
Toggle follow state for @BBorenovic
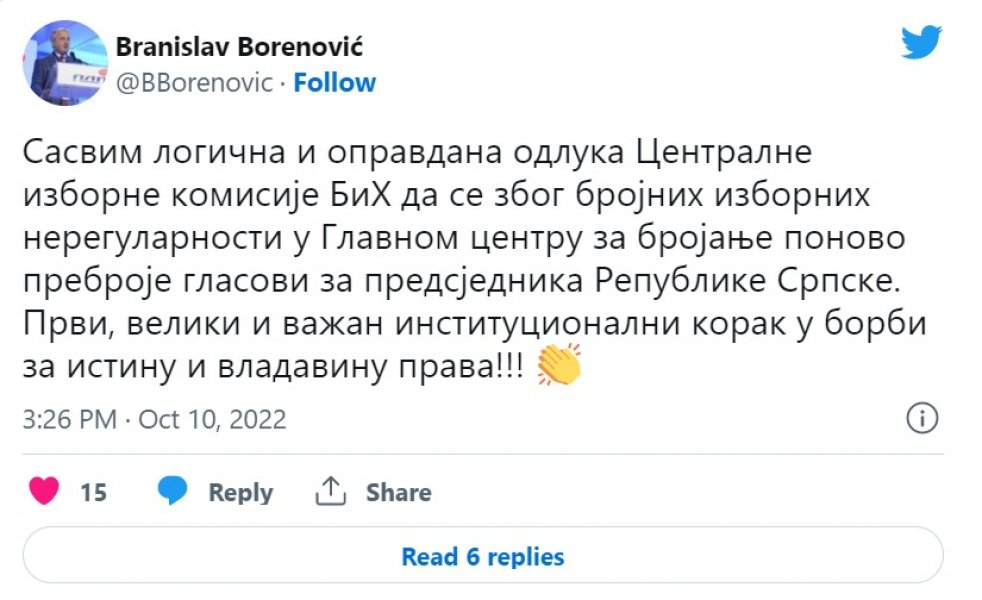pos(335,82)
